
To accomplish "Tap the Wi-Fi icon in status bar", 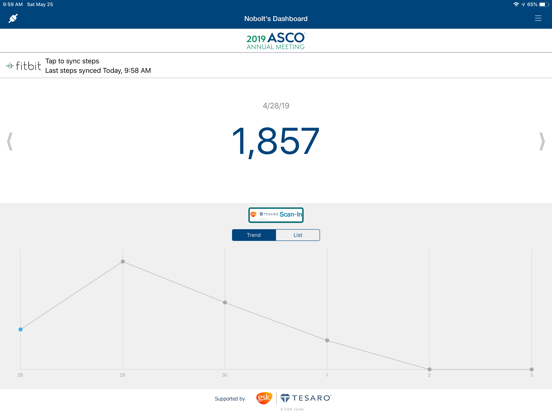I will coord(516,5).
